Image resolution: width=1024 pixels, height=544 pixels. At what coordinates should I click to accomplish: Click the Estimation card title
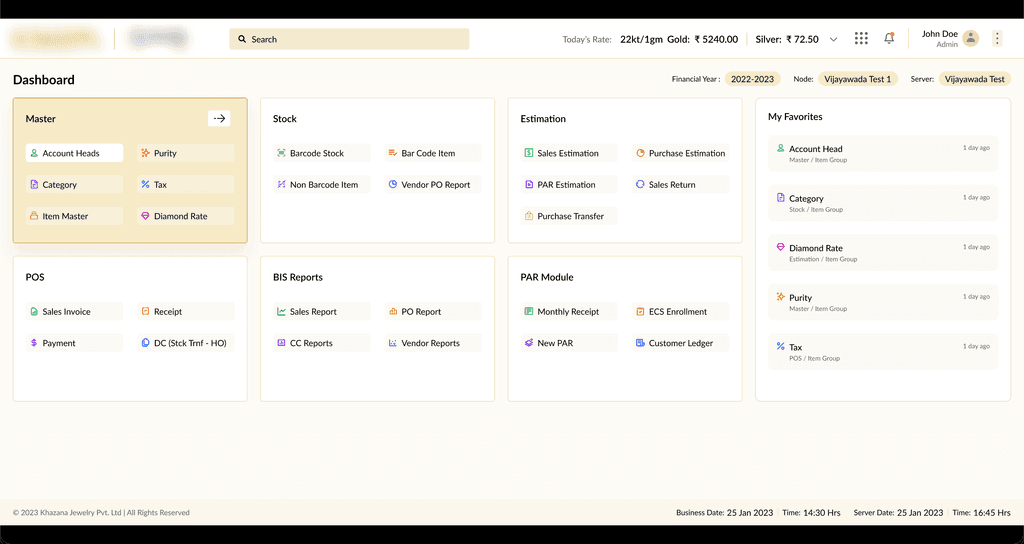click(x=543, y=119)
